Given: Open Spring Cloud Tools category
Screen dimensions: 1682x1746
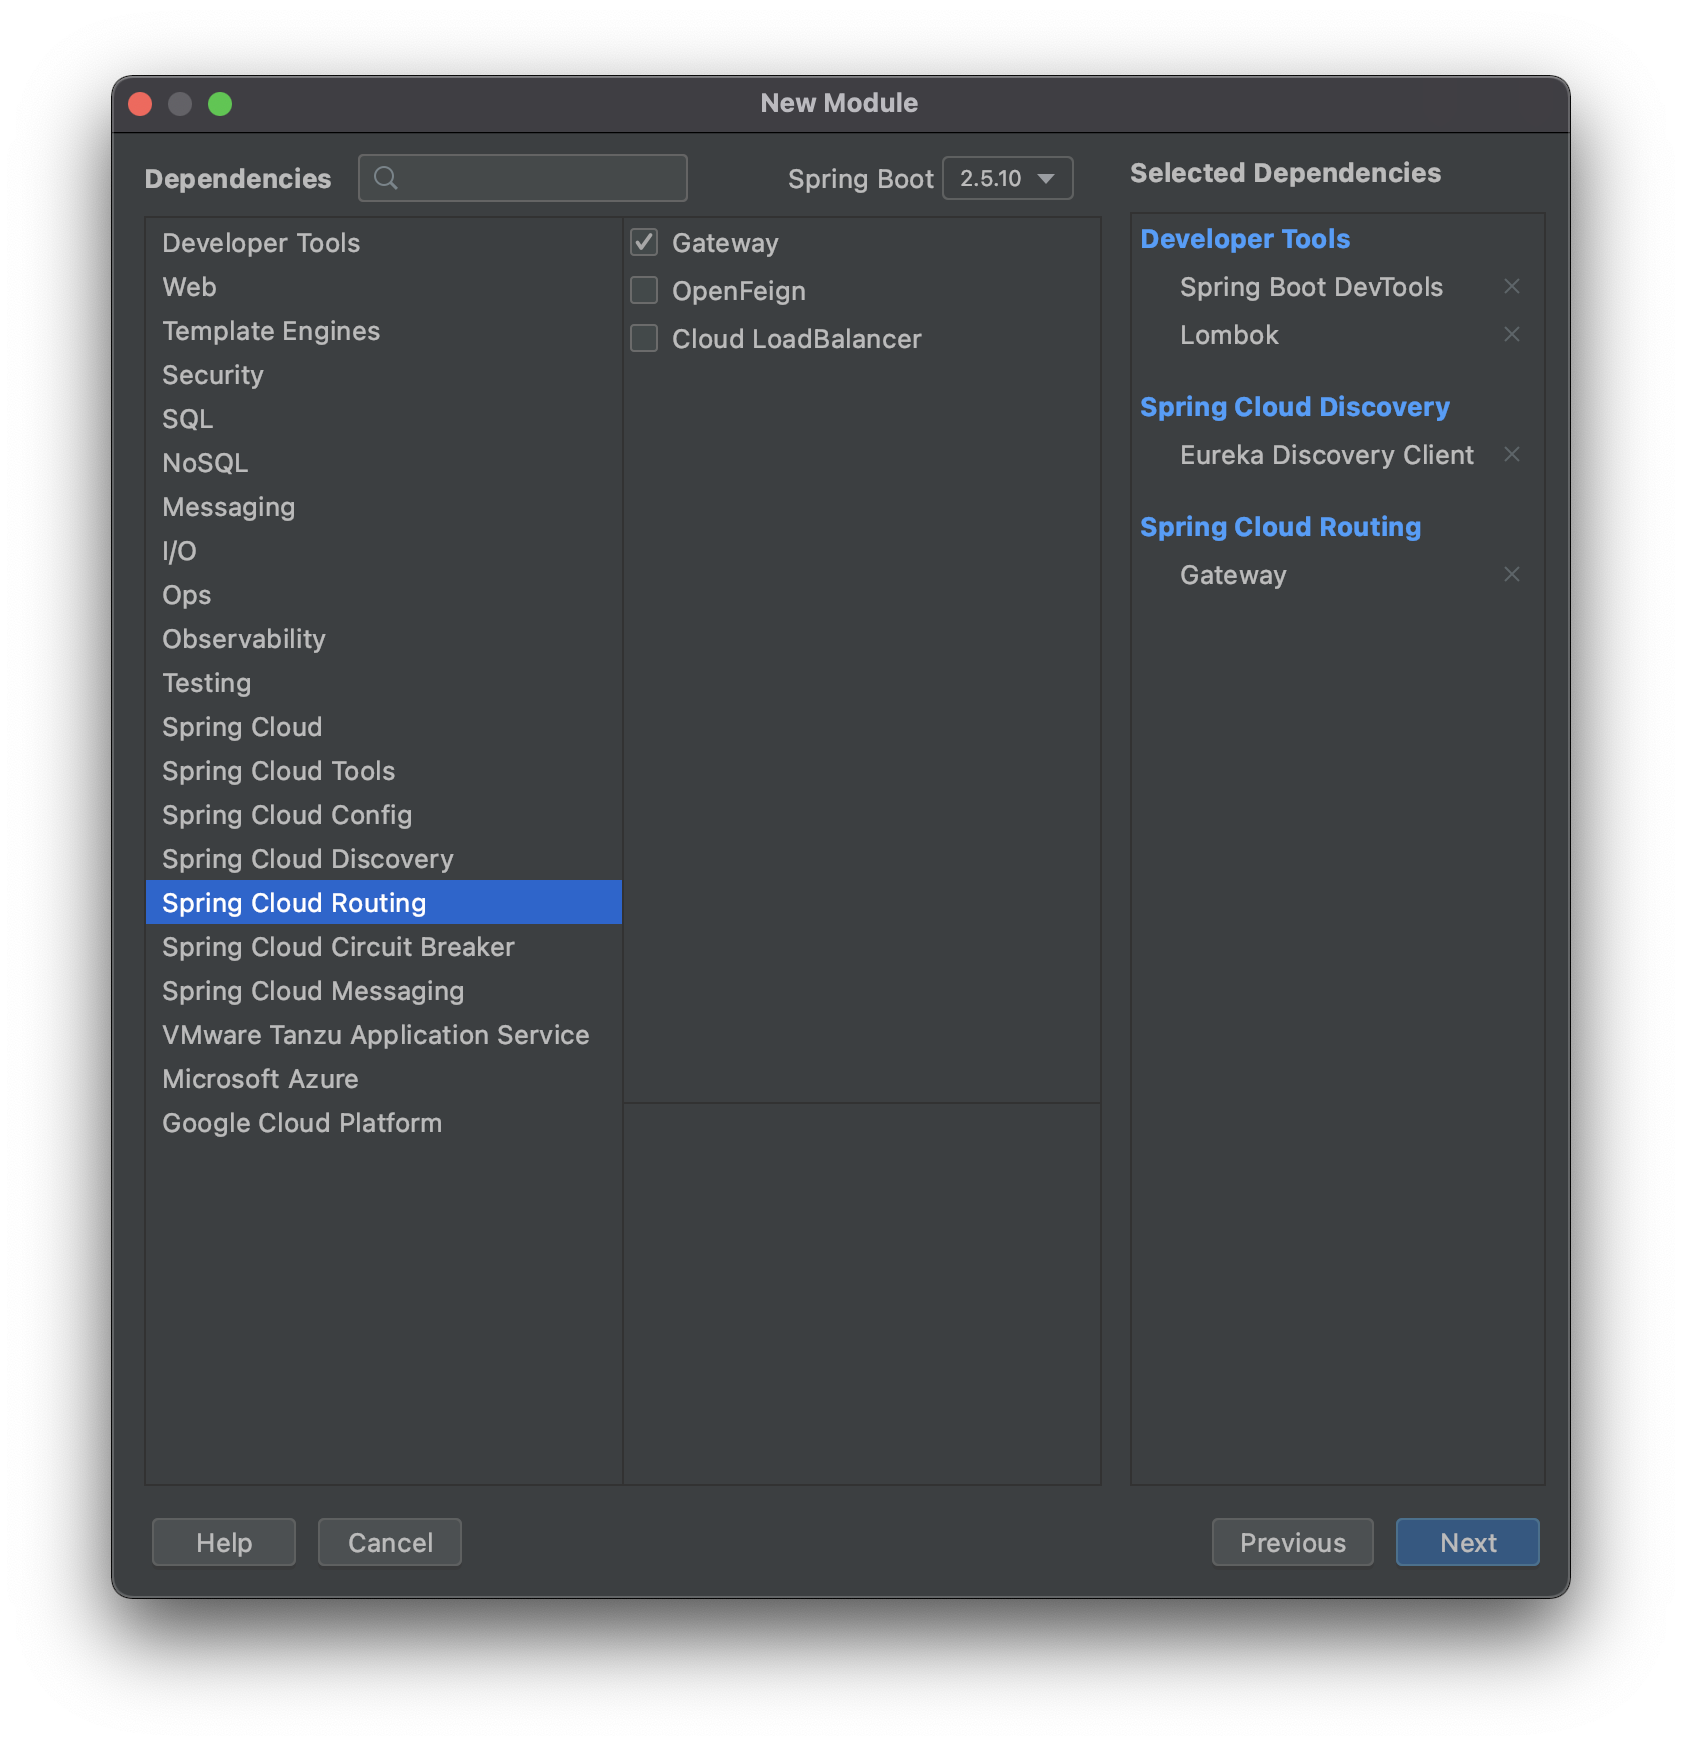Looking at the screenshot, I should 384,771.
